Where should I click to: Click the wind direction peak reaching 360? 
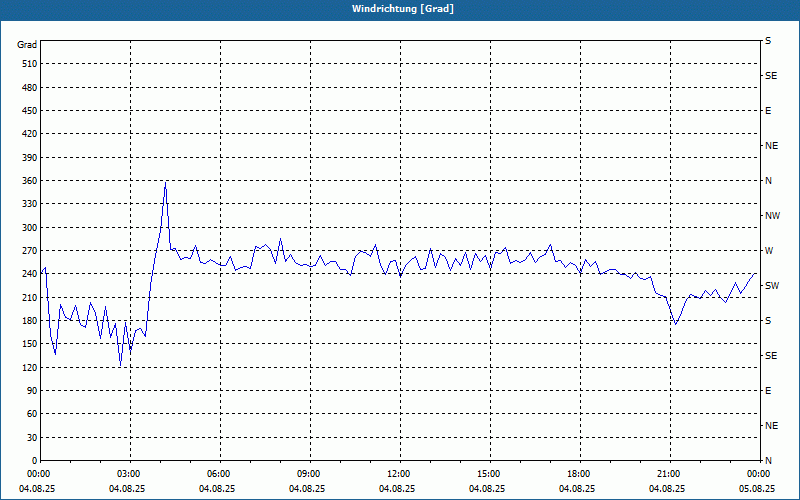click(165, 182)
